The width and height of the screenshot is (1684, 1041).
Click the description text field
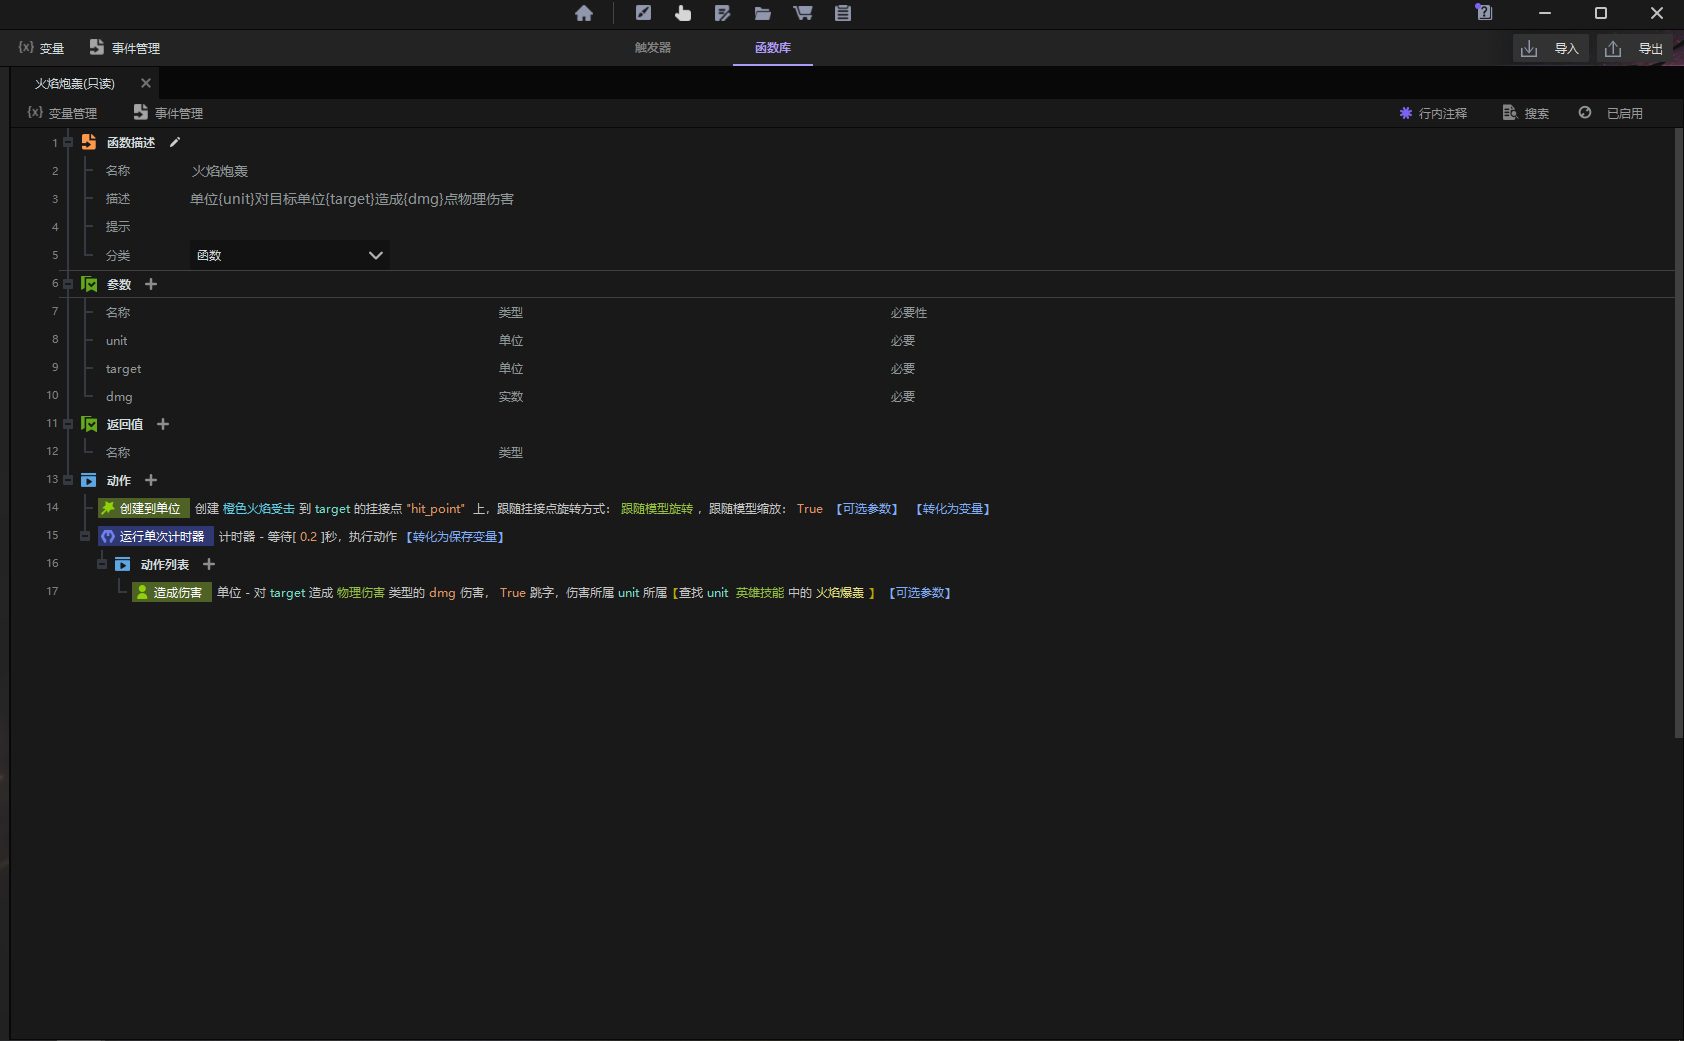point(352,199)
